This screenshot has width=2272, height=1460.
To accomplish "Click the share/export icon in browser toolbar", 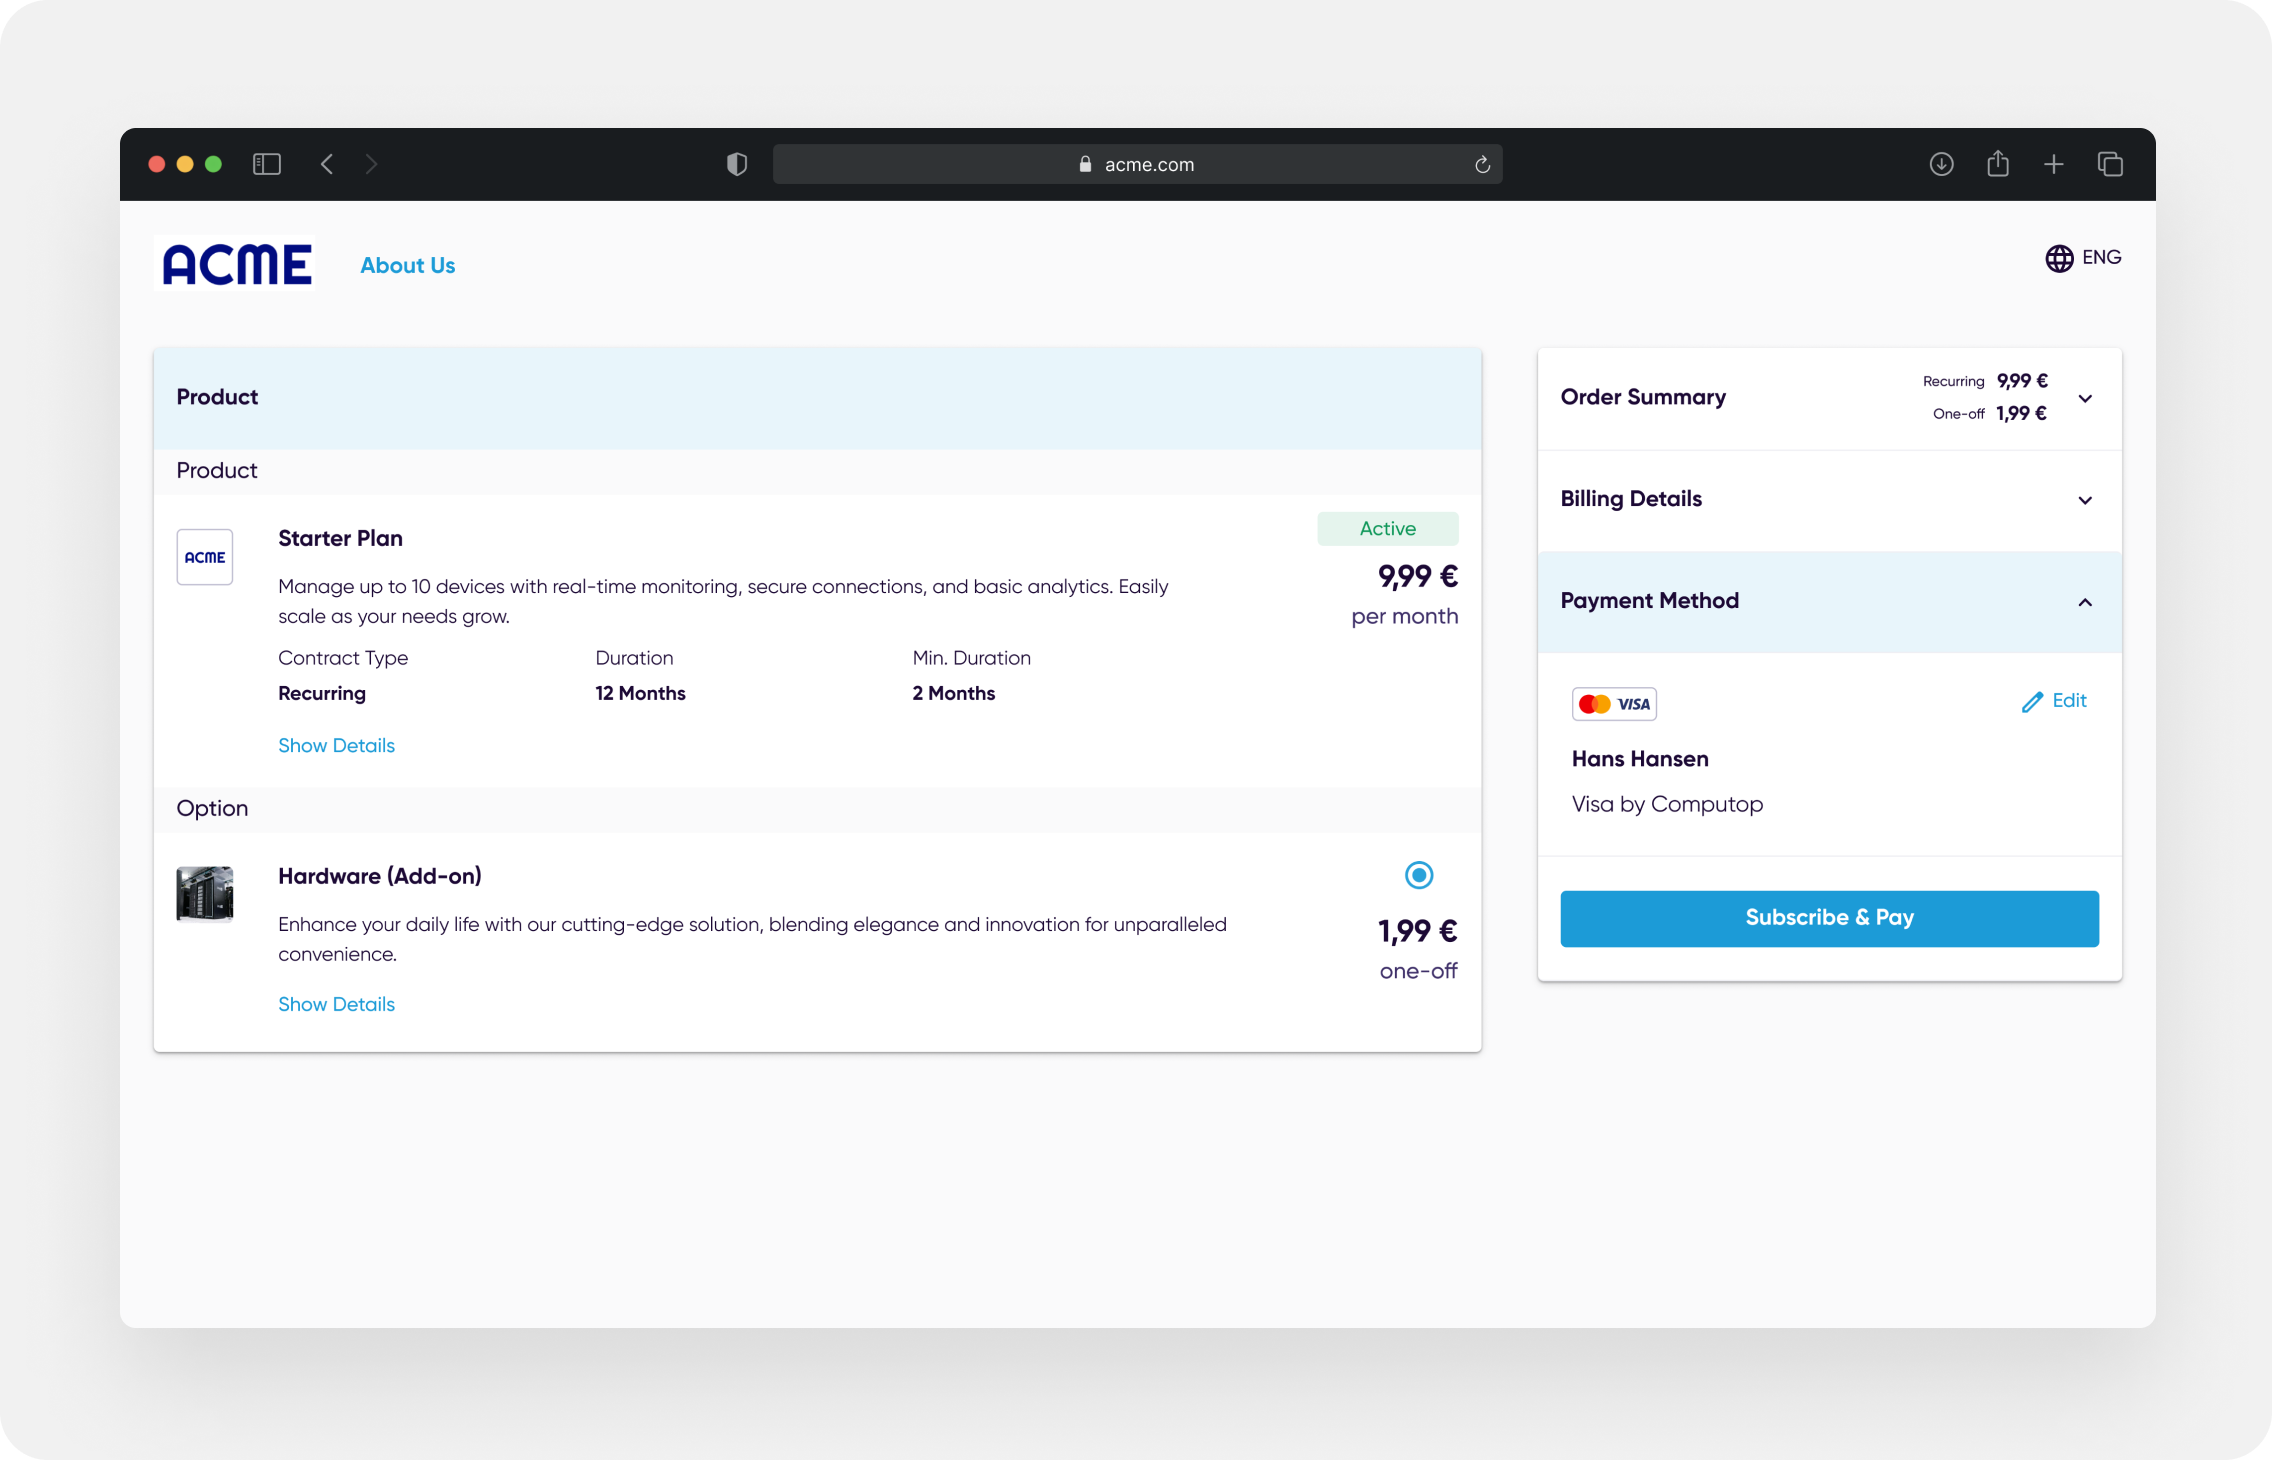I will 1999,162.
